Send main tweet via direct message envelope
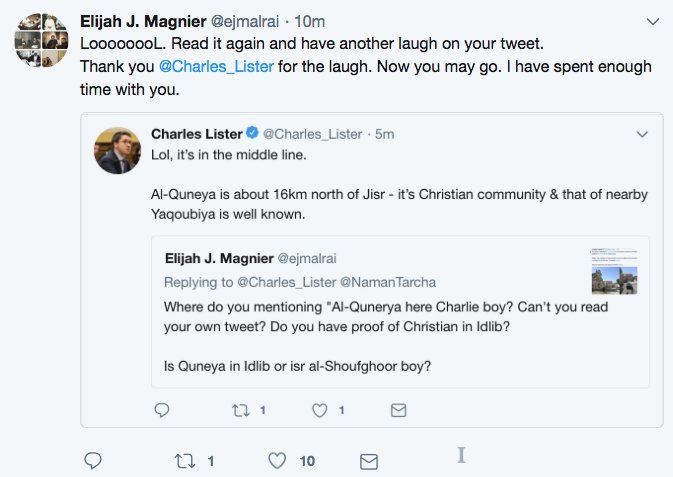The width and height of the screenshot is (673, 477). click(369, 462)
